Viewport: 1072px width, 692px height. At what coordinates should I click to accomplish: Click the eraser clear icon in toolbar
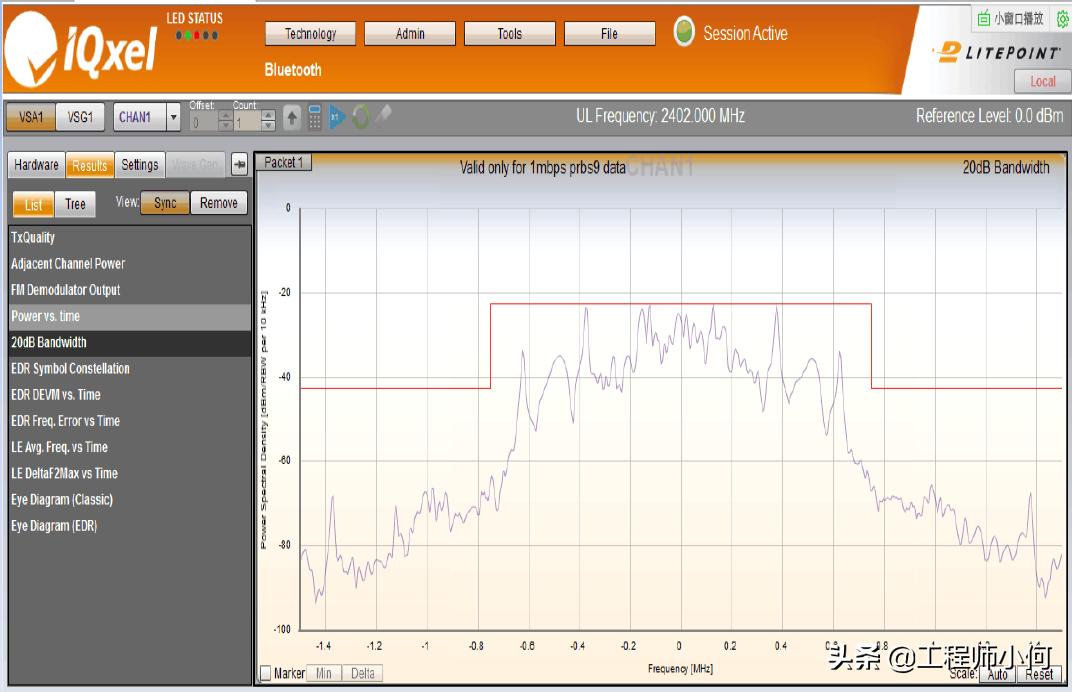384,114
